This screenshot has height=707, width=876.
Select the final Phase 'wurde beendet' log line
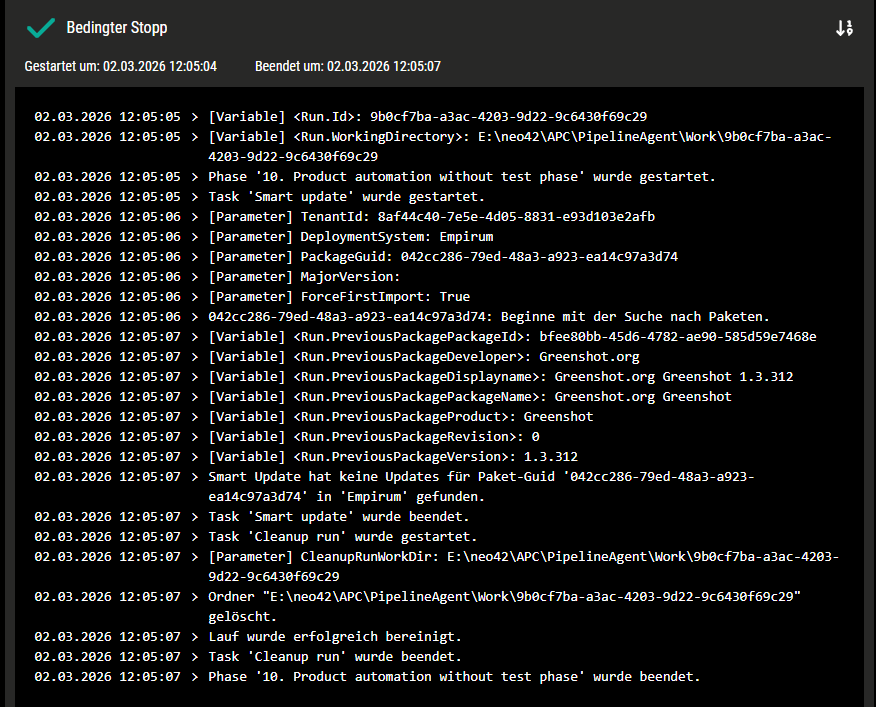click(454, 677)
